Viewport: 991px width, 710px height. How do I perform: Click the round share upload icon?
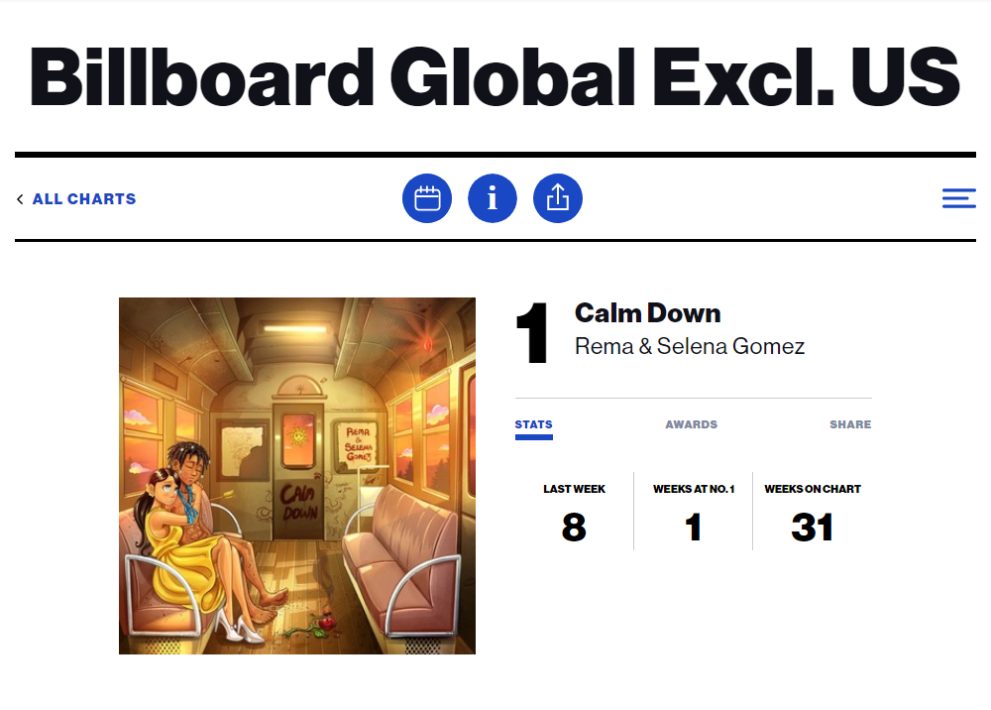coord(557,198)
